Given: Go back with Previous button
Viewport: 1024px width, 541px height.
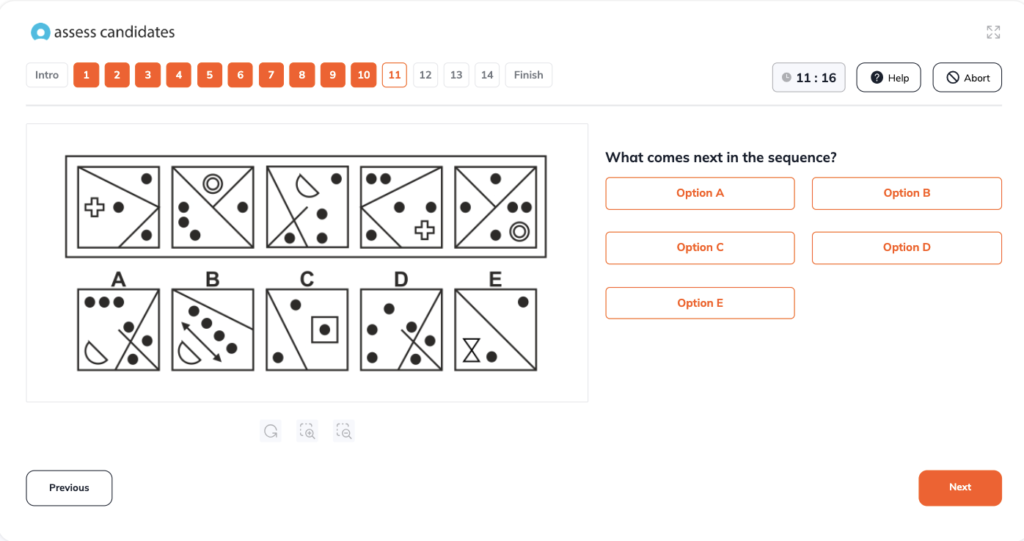Looking at the screenshot, I should pyautogui.click(x=69, y=488).
